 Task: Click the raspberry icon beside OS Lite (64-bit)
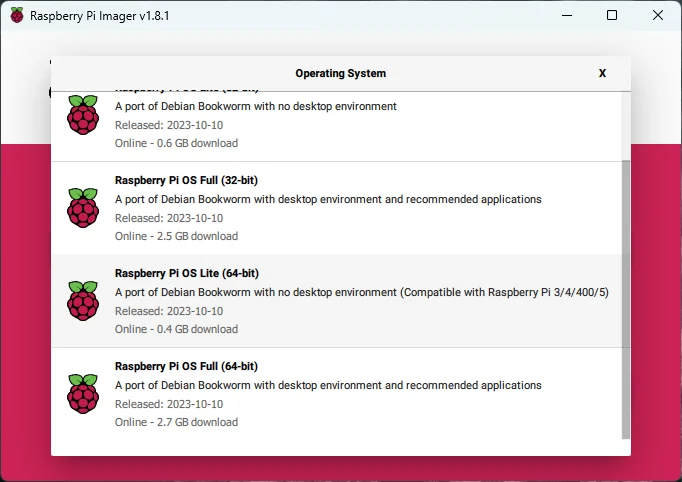coord(83,301)
